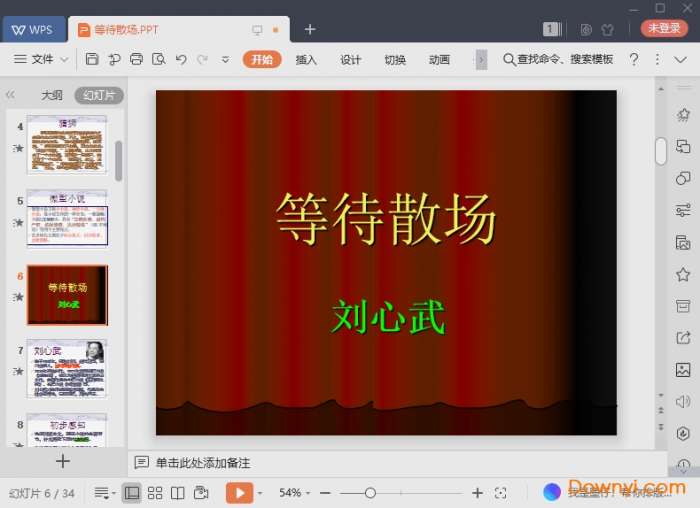
Task: Click the speaker audio icon in sidebar
Action: tap(683, 402)
